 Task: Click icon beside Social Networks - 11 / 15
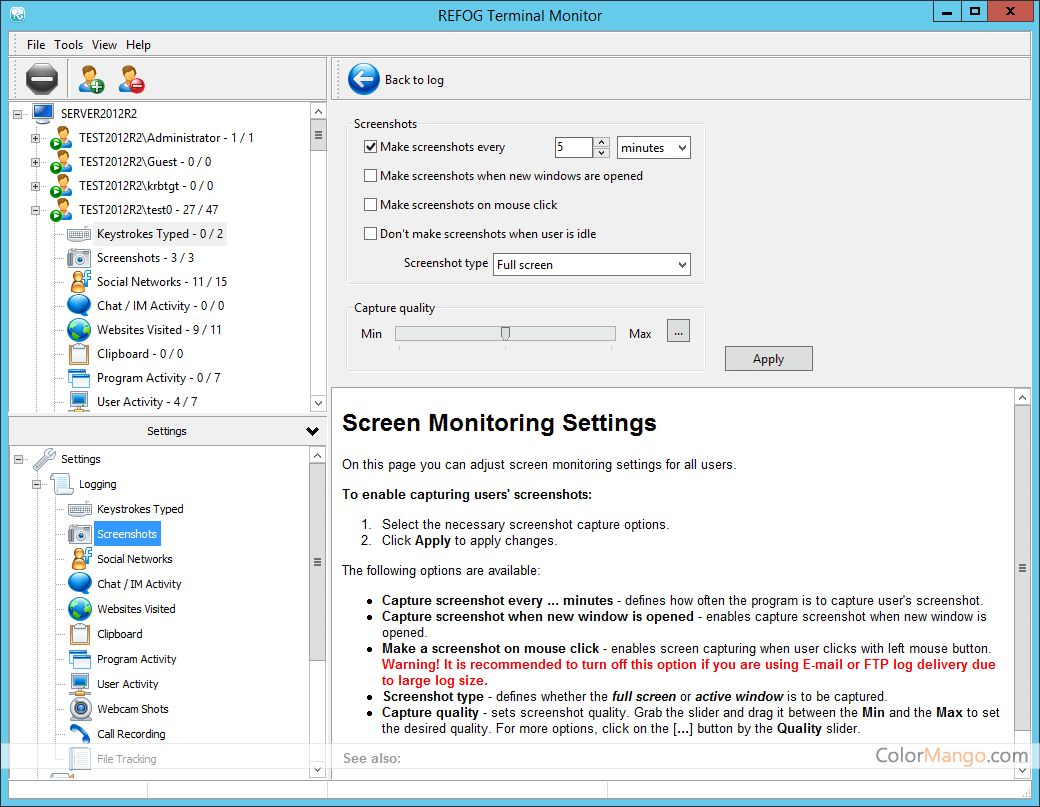tap(80, 281)
